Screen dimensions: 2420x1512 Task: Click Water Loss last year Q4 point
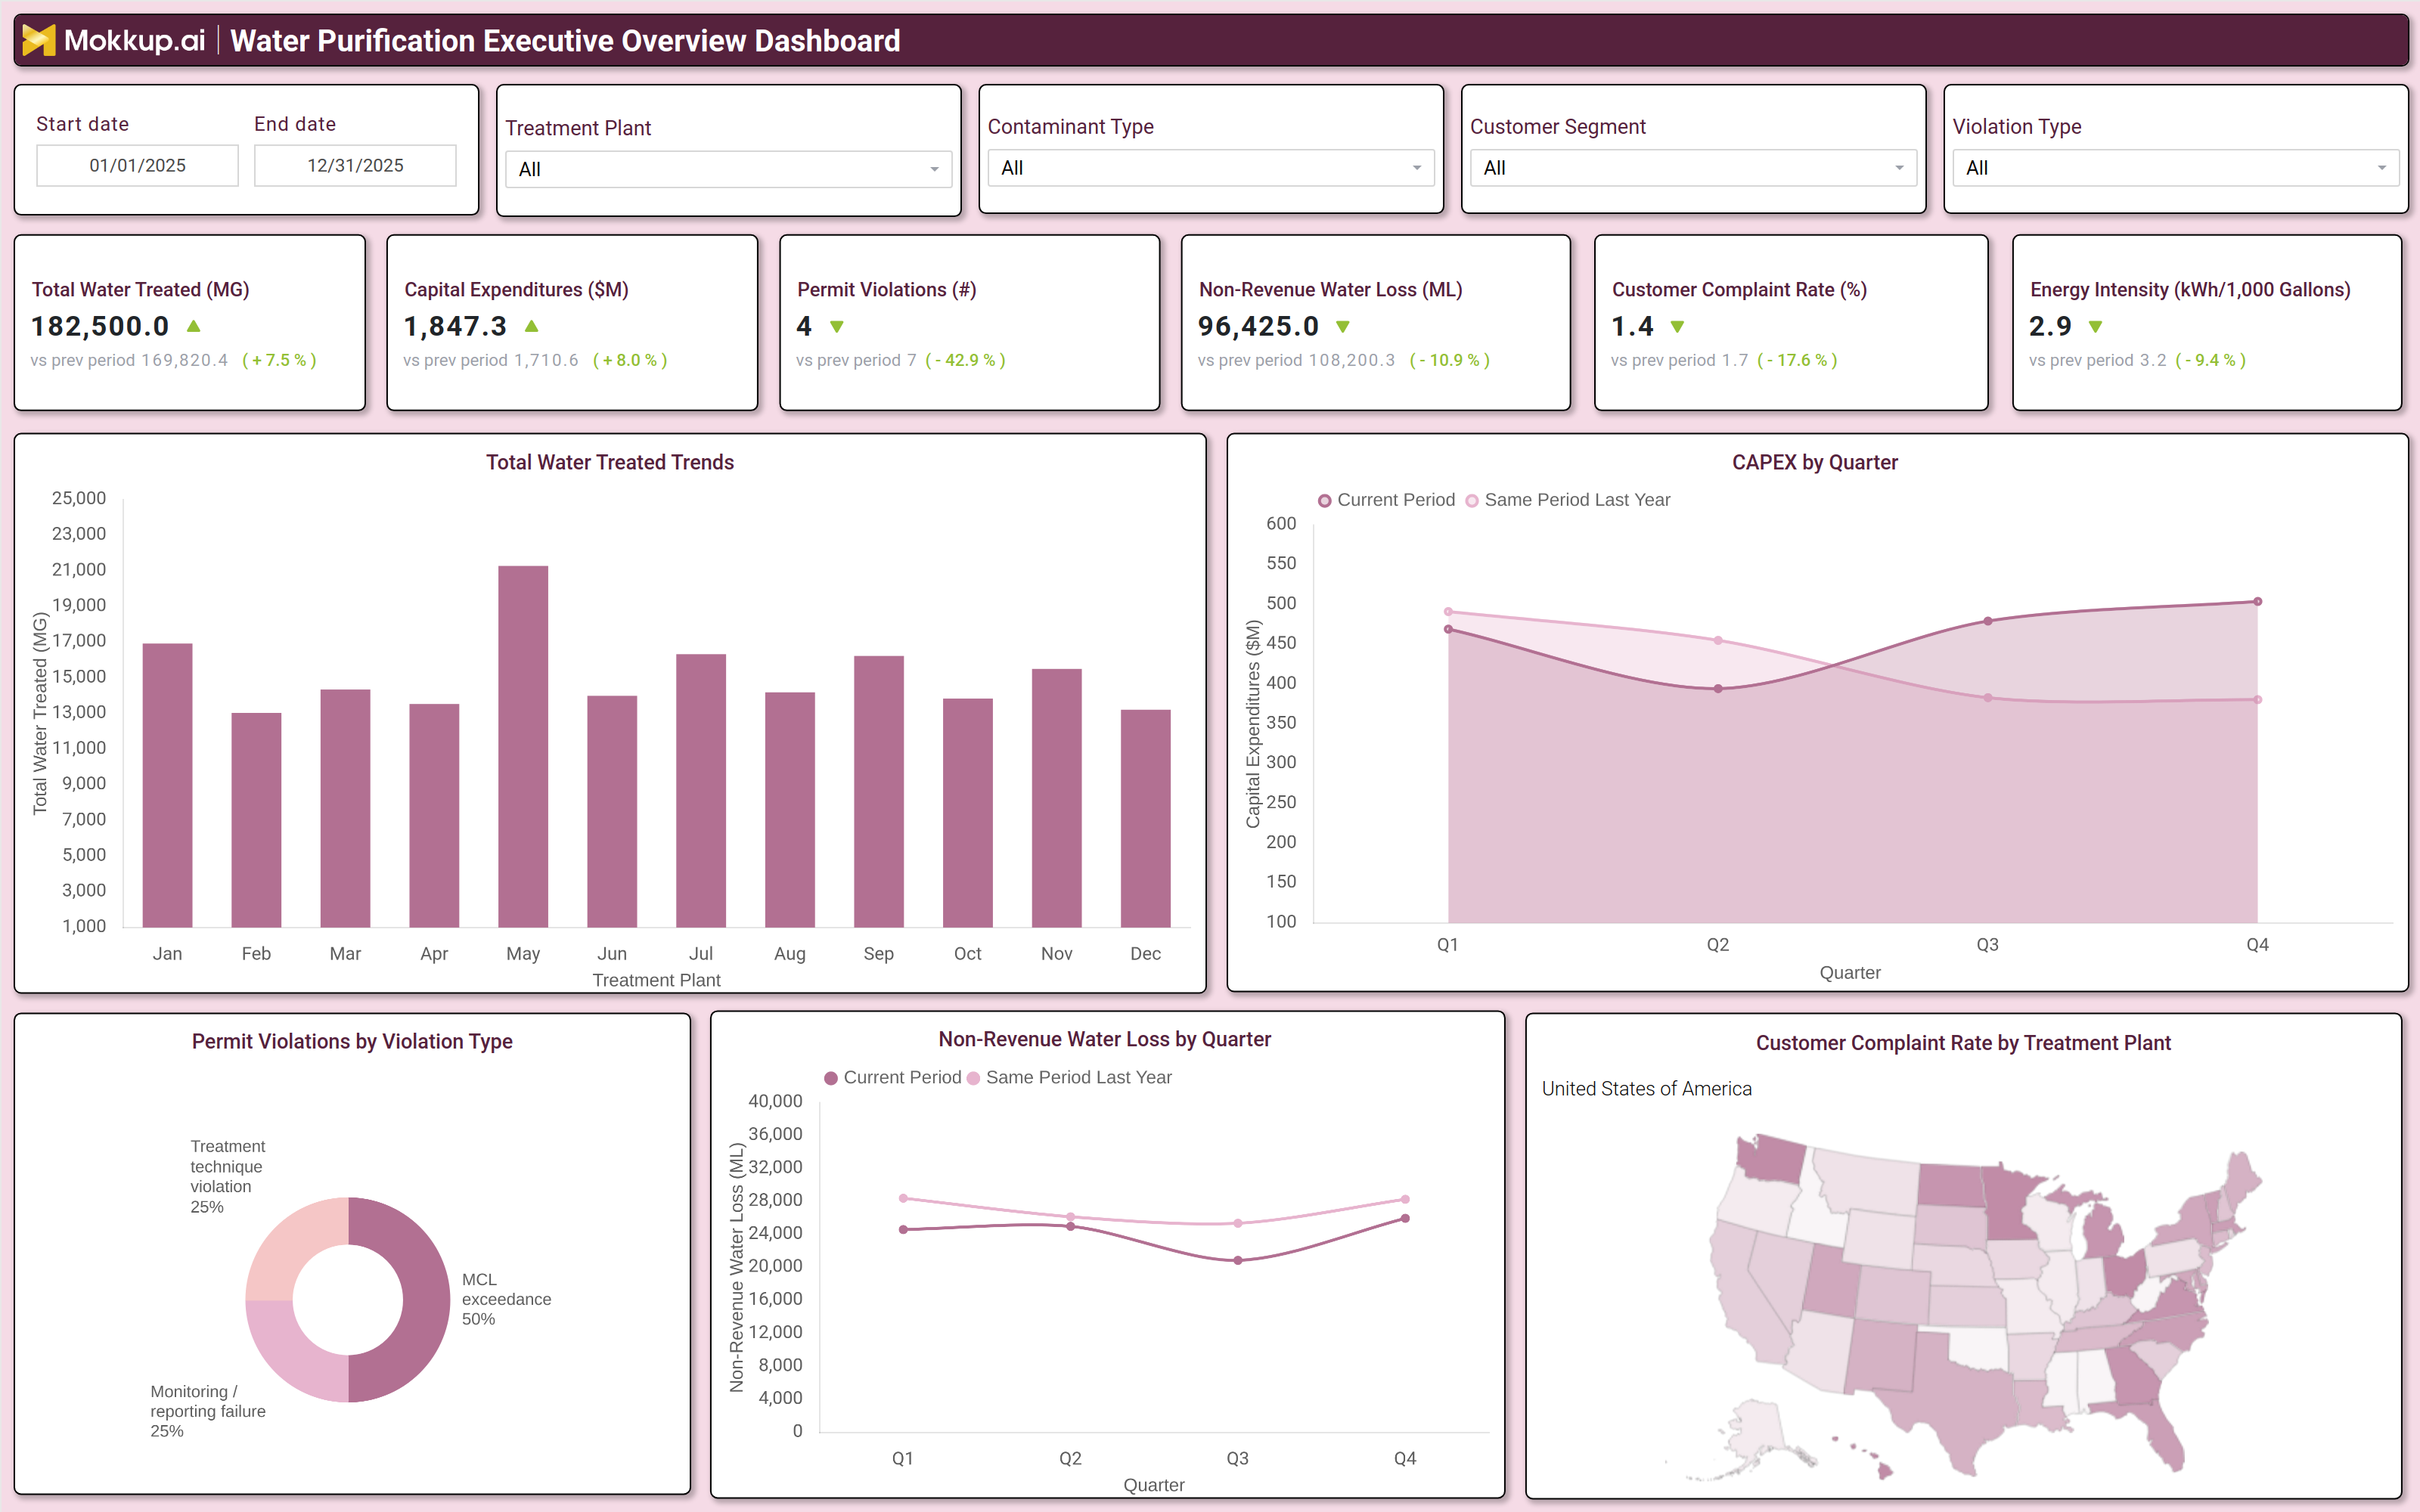pyautogui.click(x=1405, y=1199)
